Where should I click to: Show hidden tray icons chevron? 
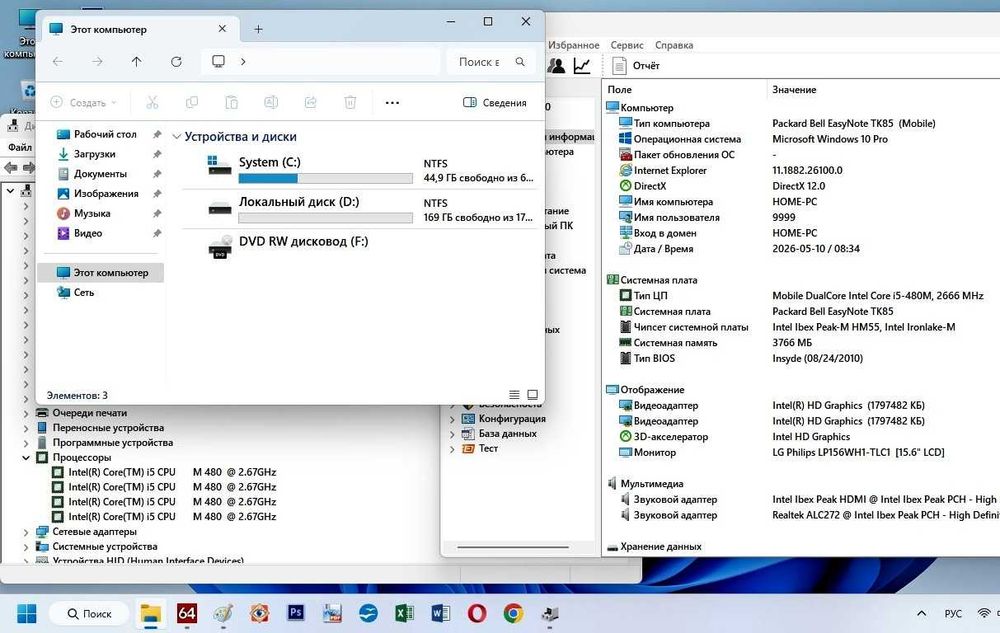click(x=922, y=613)
